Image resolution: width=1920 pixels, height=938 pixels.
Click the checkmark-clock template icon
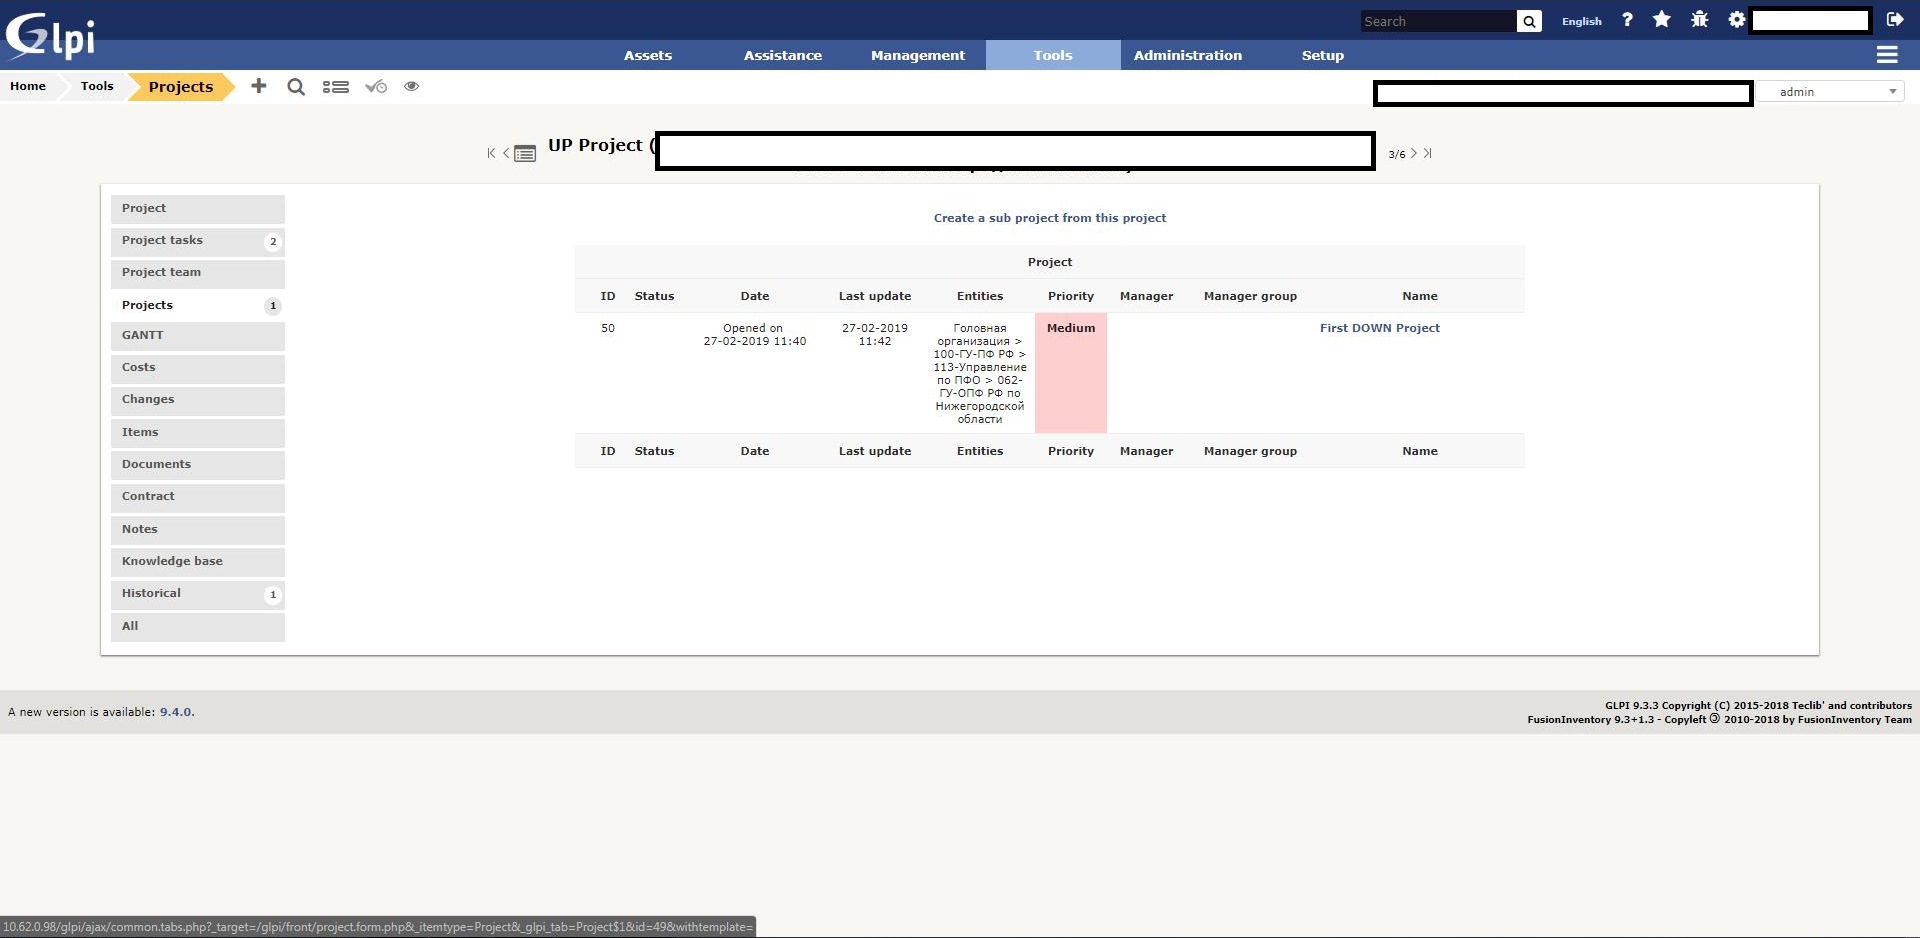(x=376, y=87)
